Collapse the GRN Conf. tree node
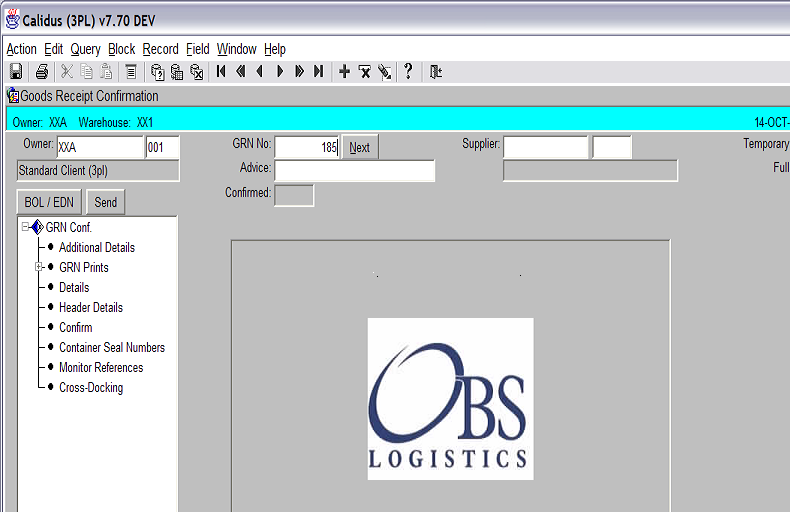 pyautogui.click(x=25, y=227)
